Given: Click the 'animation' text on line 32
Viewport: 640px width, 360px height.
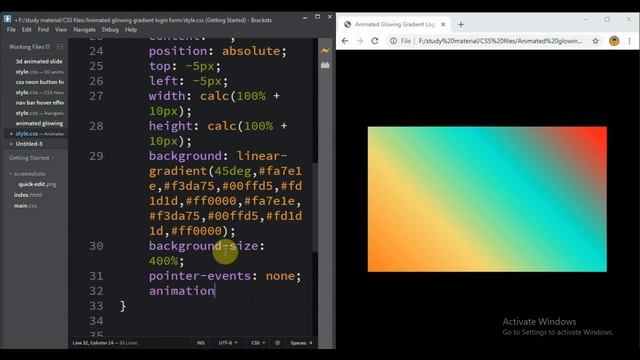Looking at the screenshot, I should (x=182, y=291).
